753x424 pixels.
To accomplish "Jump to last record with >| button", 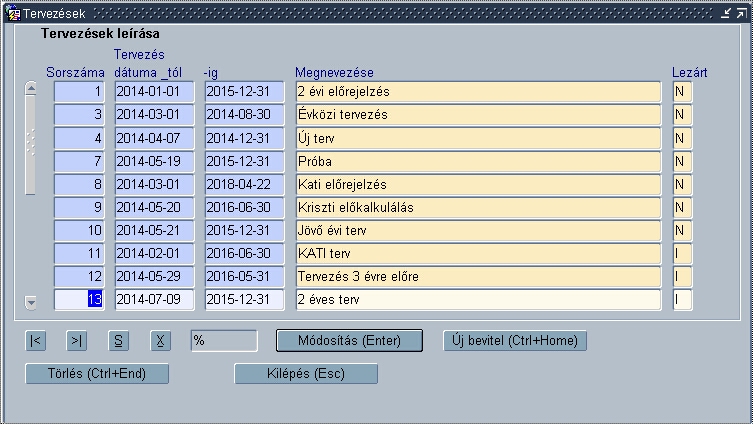I will [76, 340].
